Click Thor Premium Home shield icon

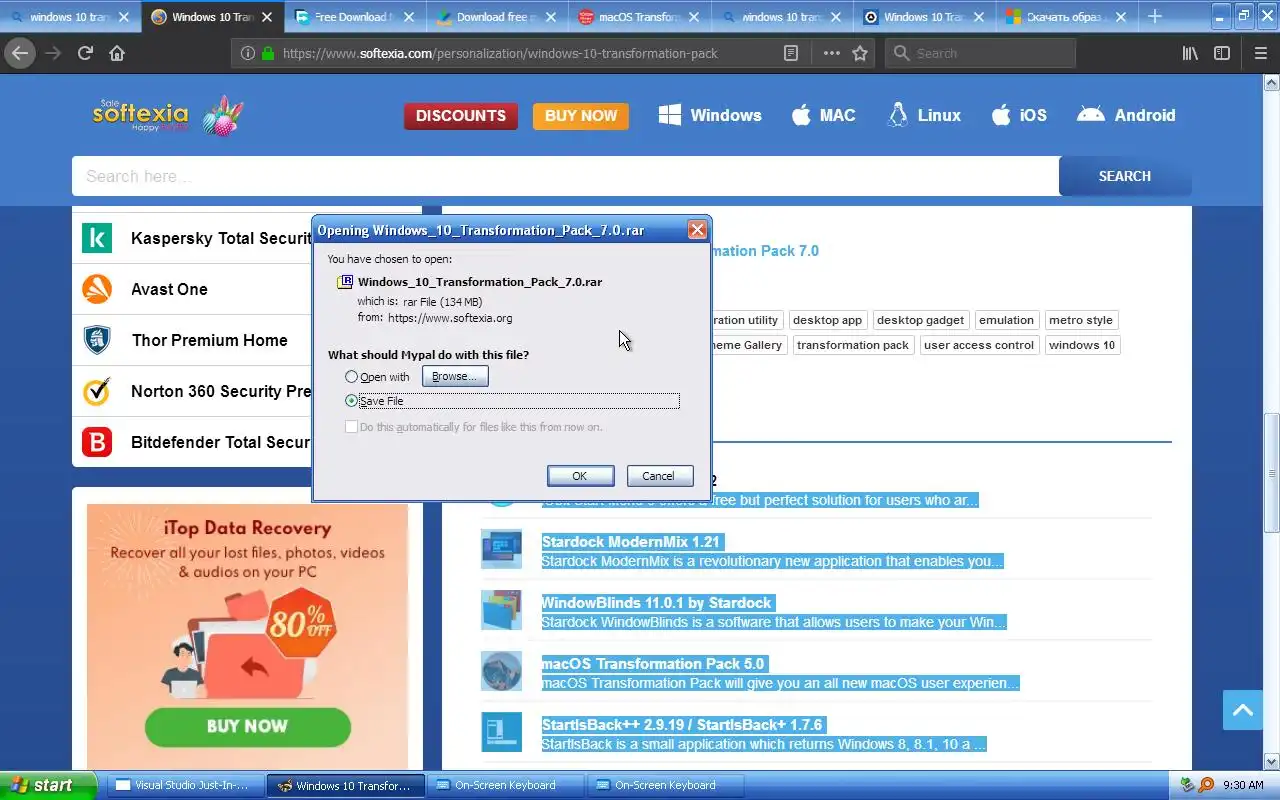pos(97,340)
